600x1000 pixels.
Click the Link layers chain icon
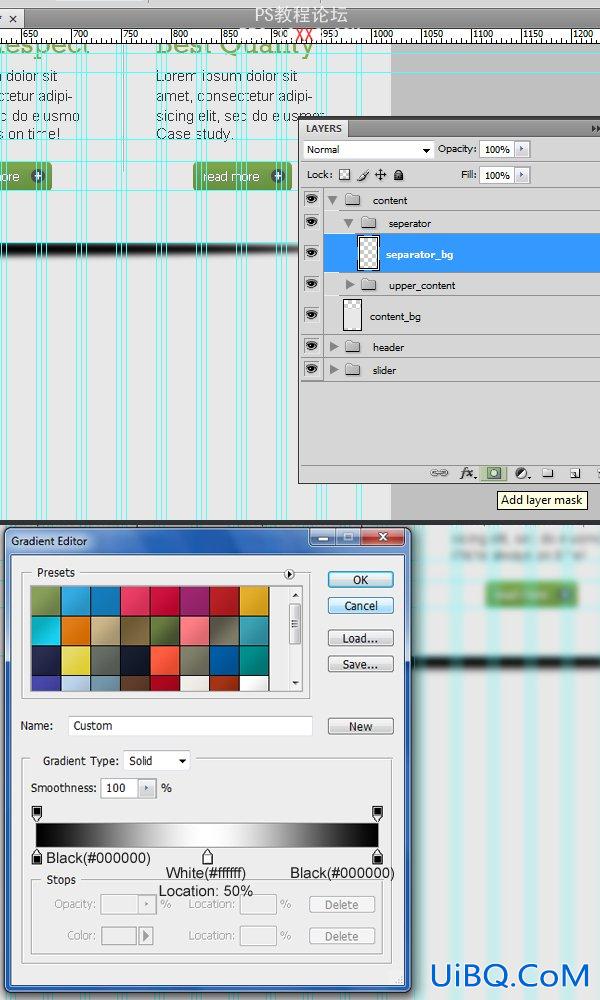tap(439, 473)
